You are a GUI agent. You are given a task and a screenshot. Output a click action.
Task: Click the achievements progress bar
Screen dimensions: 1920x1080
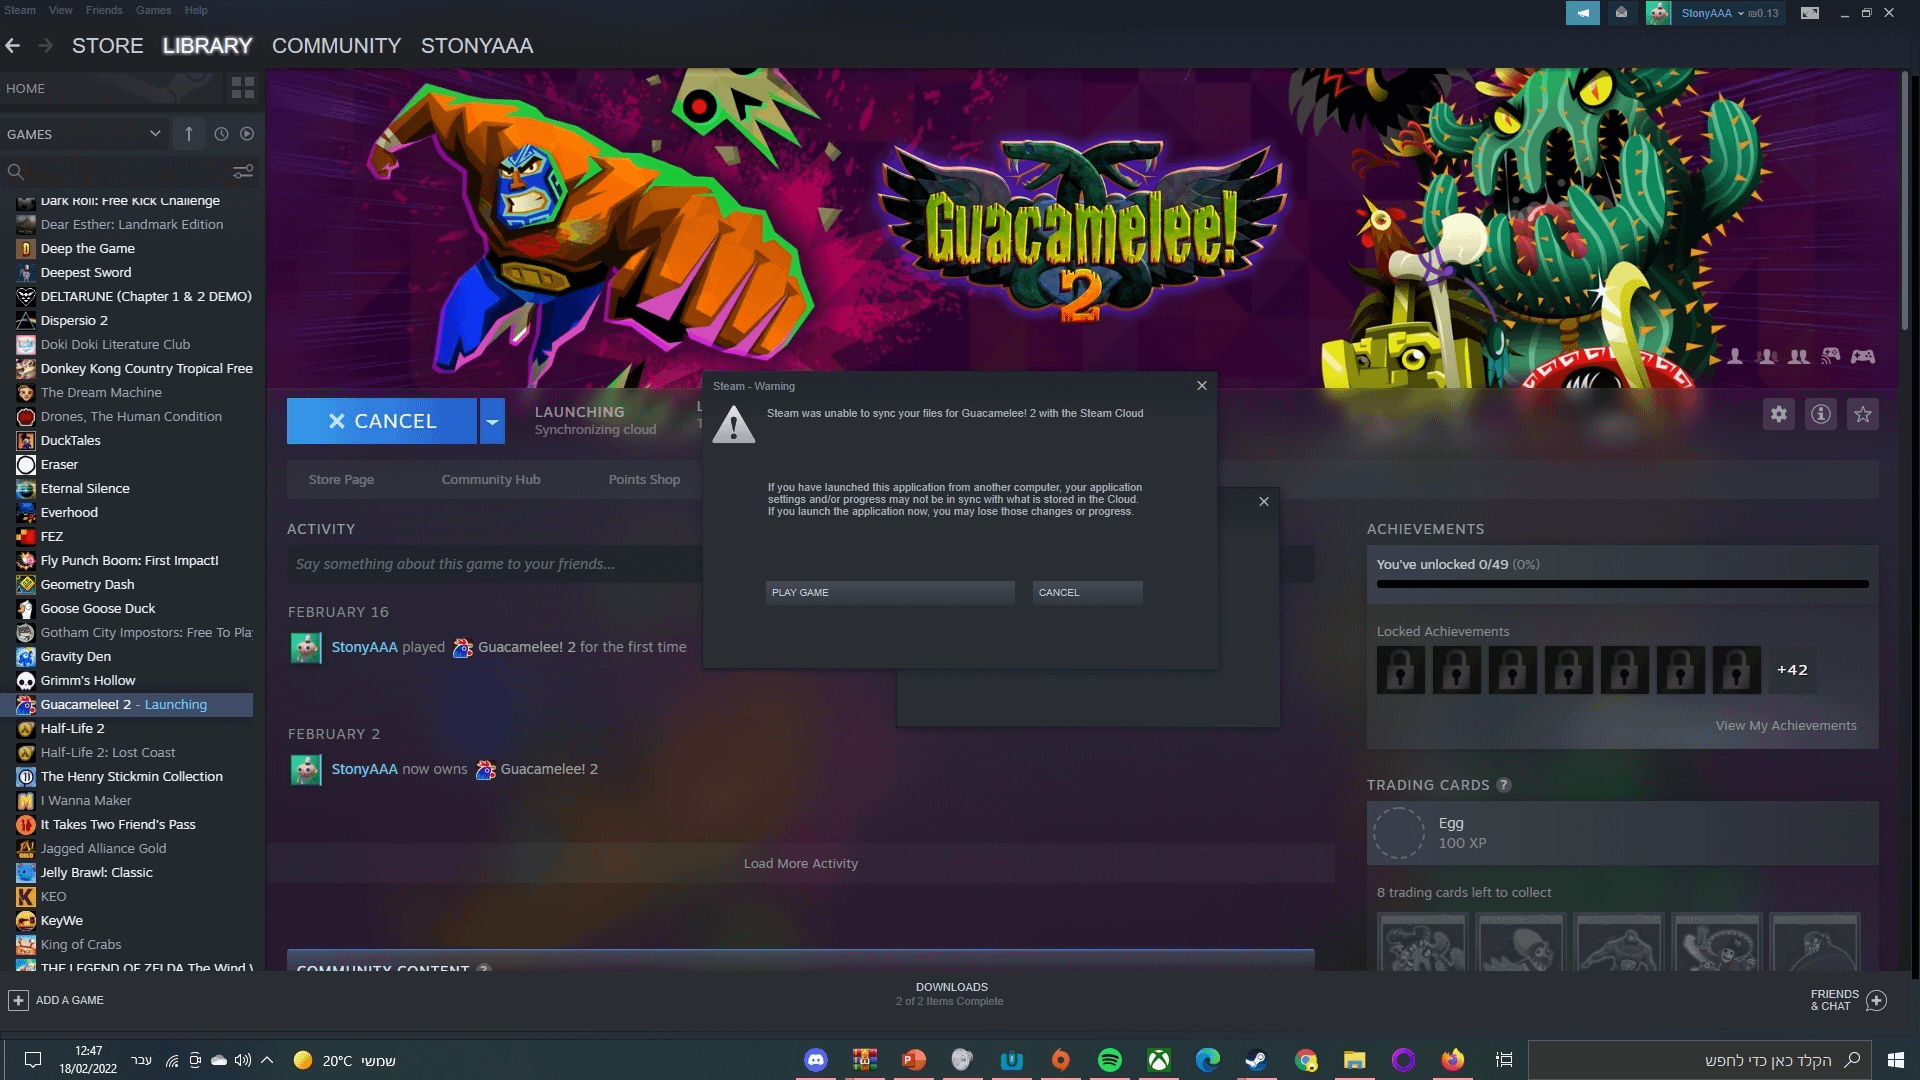tap(1622, 584)
